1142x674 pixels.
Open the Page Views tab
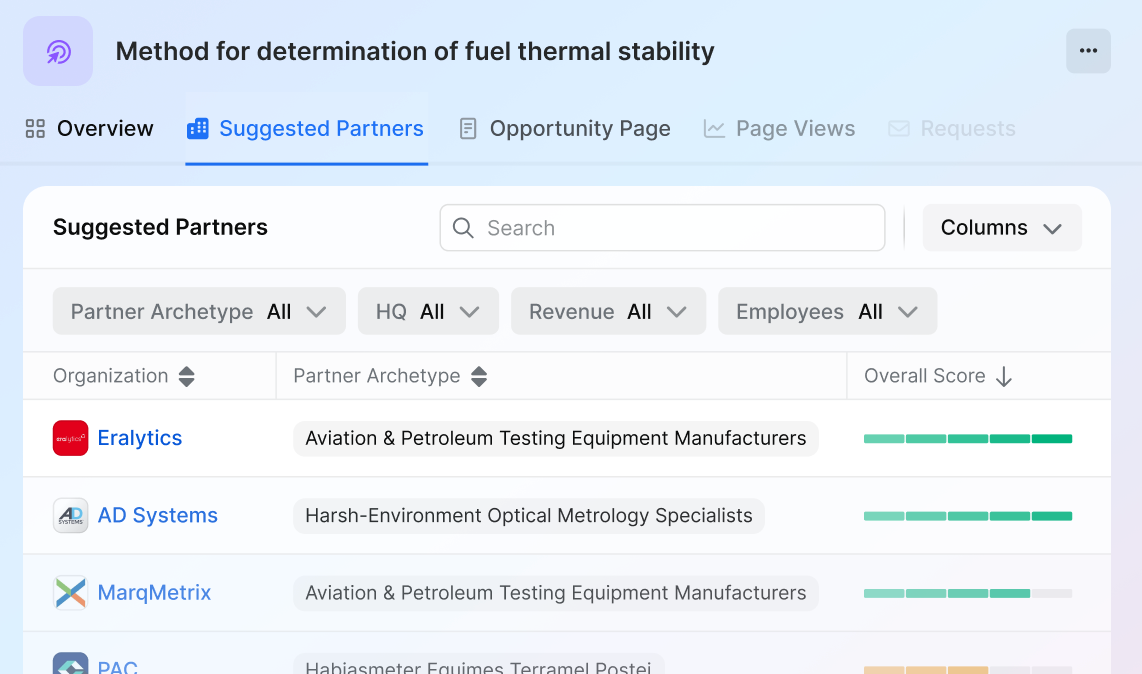[x=779, y=128]
